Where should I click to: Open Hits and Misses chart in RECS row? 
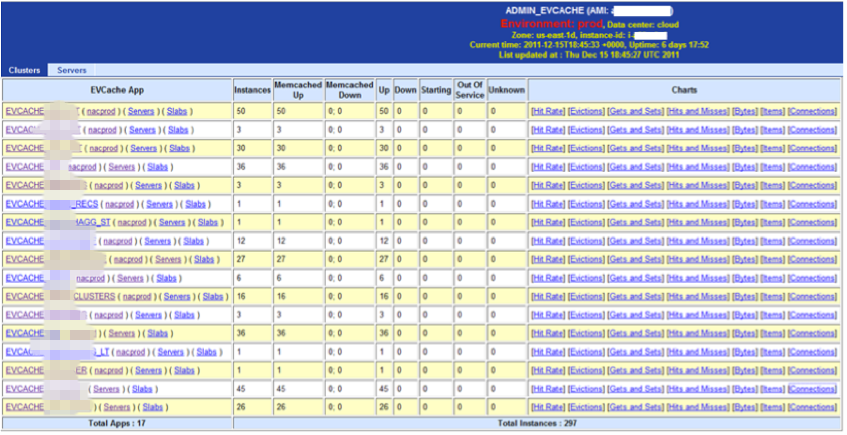tap(697, 204)
